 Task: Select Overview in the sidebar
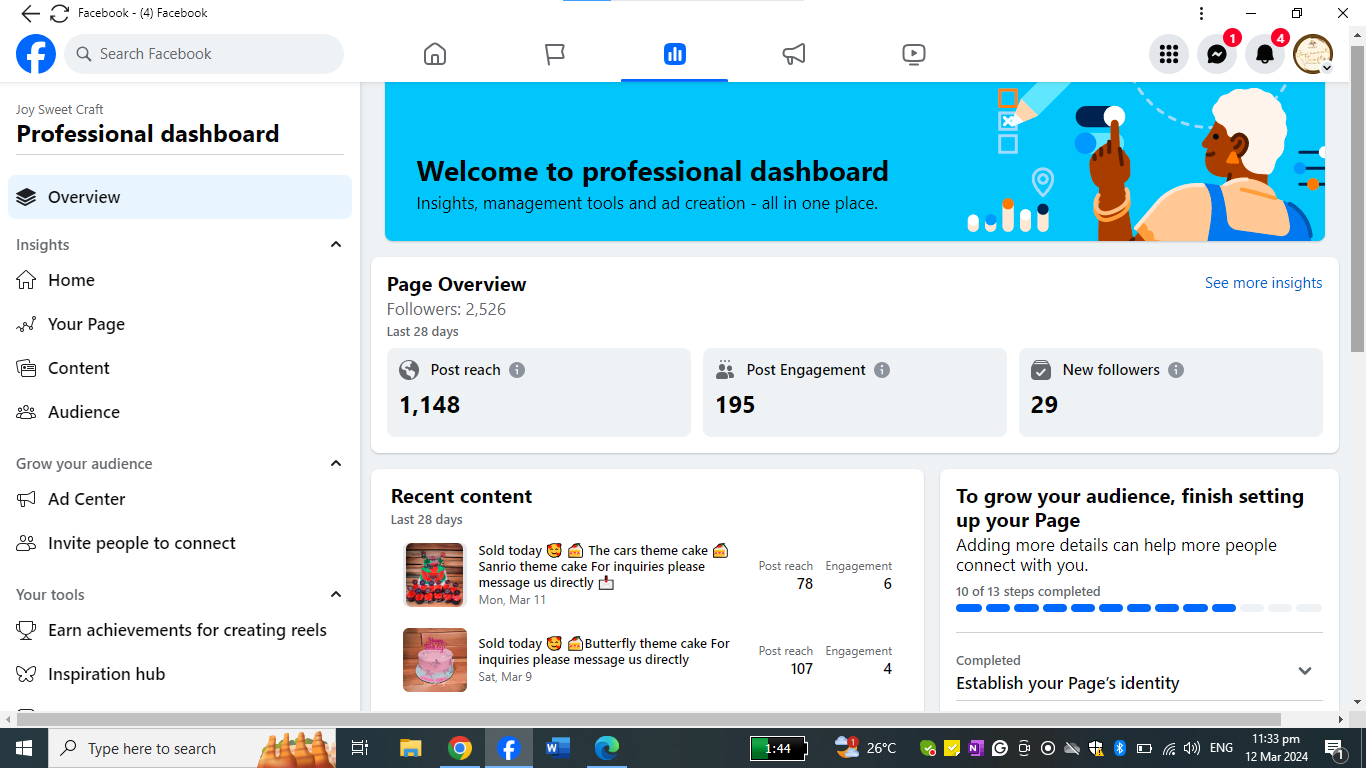click(180, 197)
